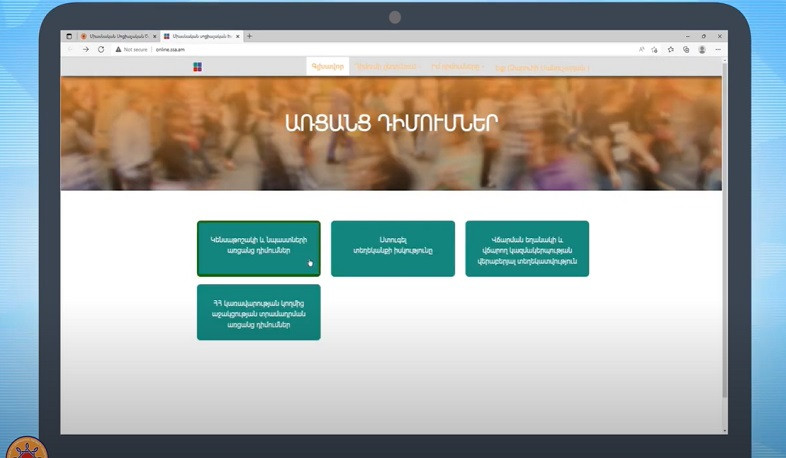
Task: Open the Collections icon
Action: pos(686,50)
